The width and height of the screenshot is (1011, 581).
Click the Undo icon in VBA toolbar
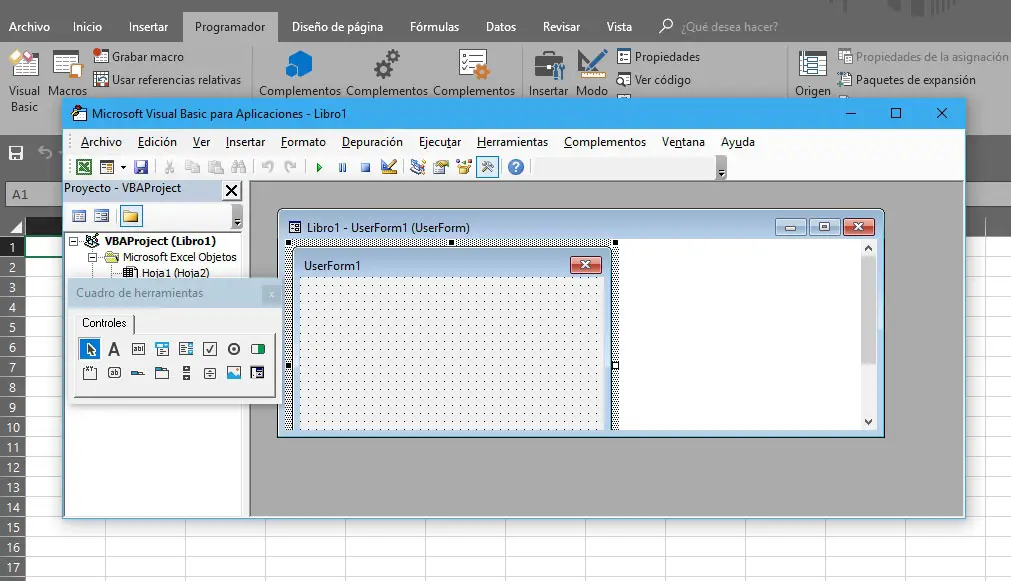pos(267,167)
